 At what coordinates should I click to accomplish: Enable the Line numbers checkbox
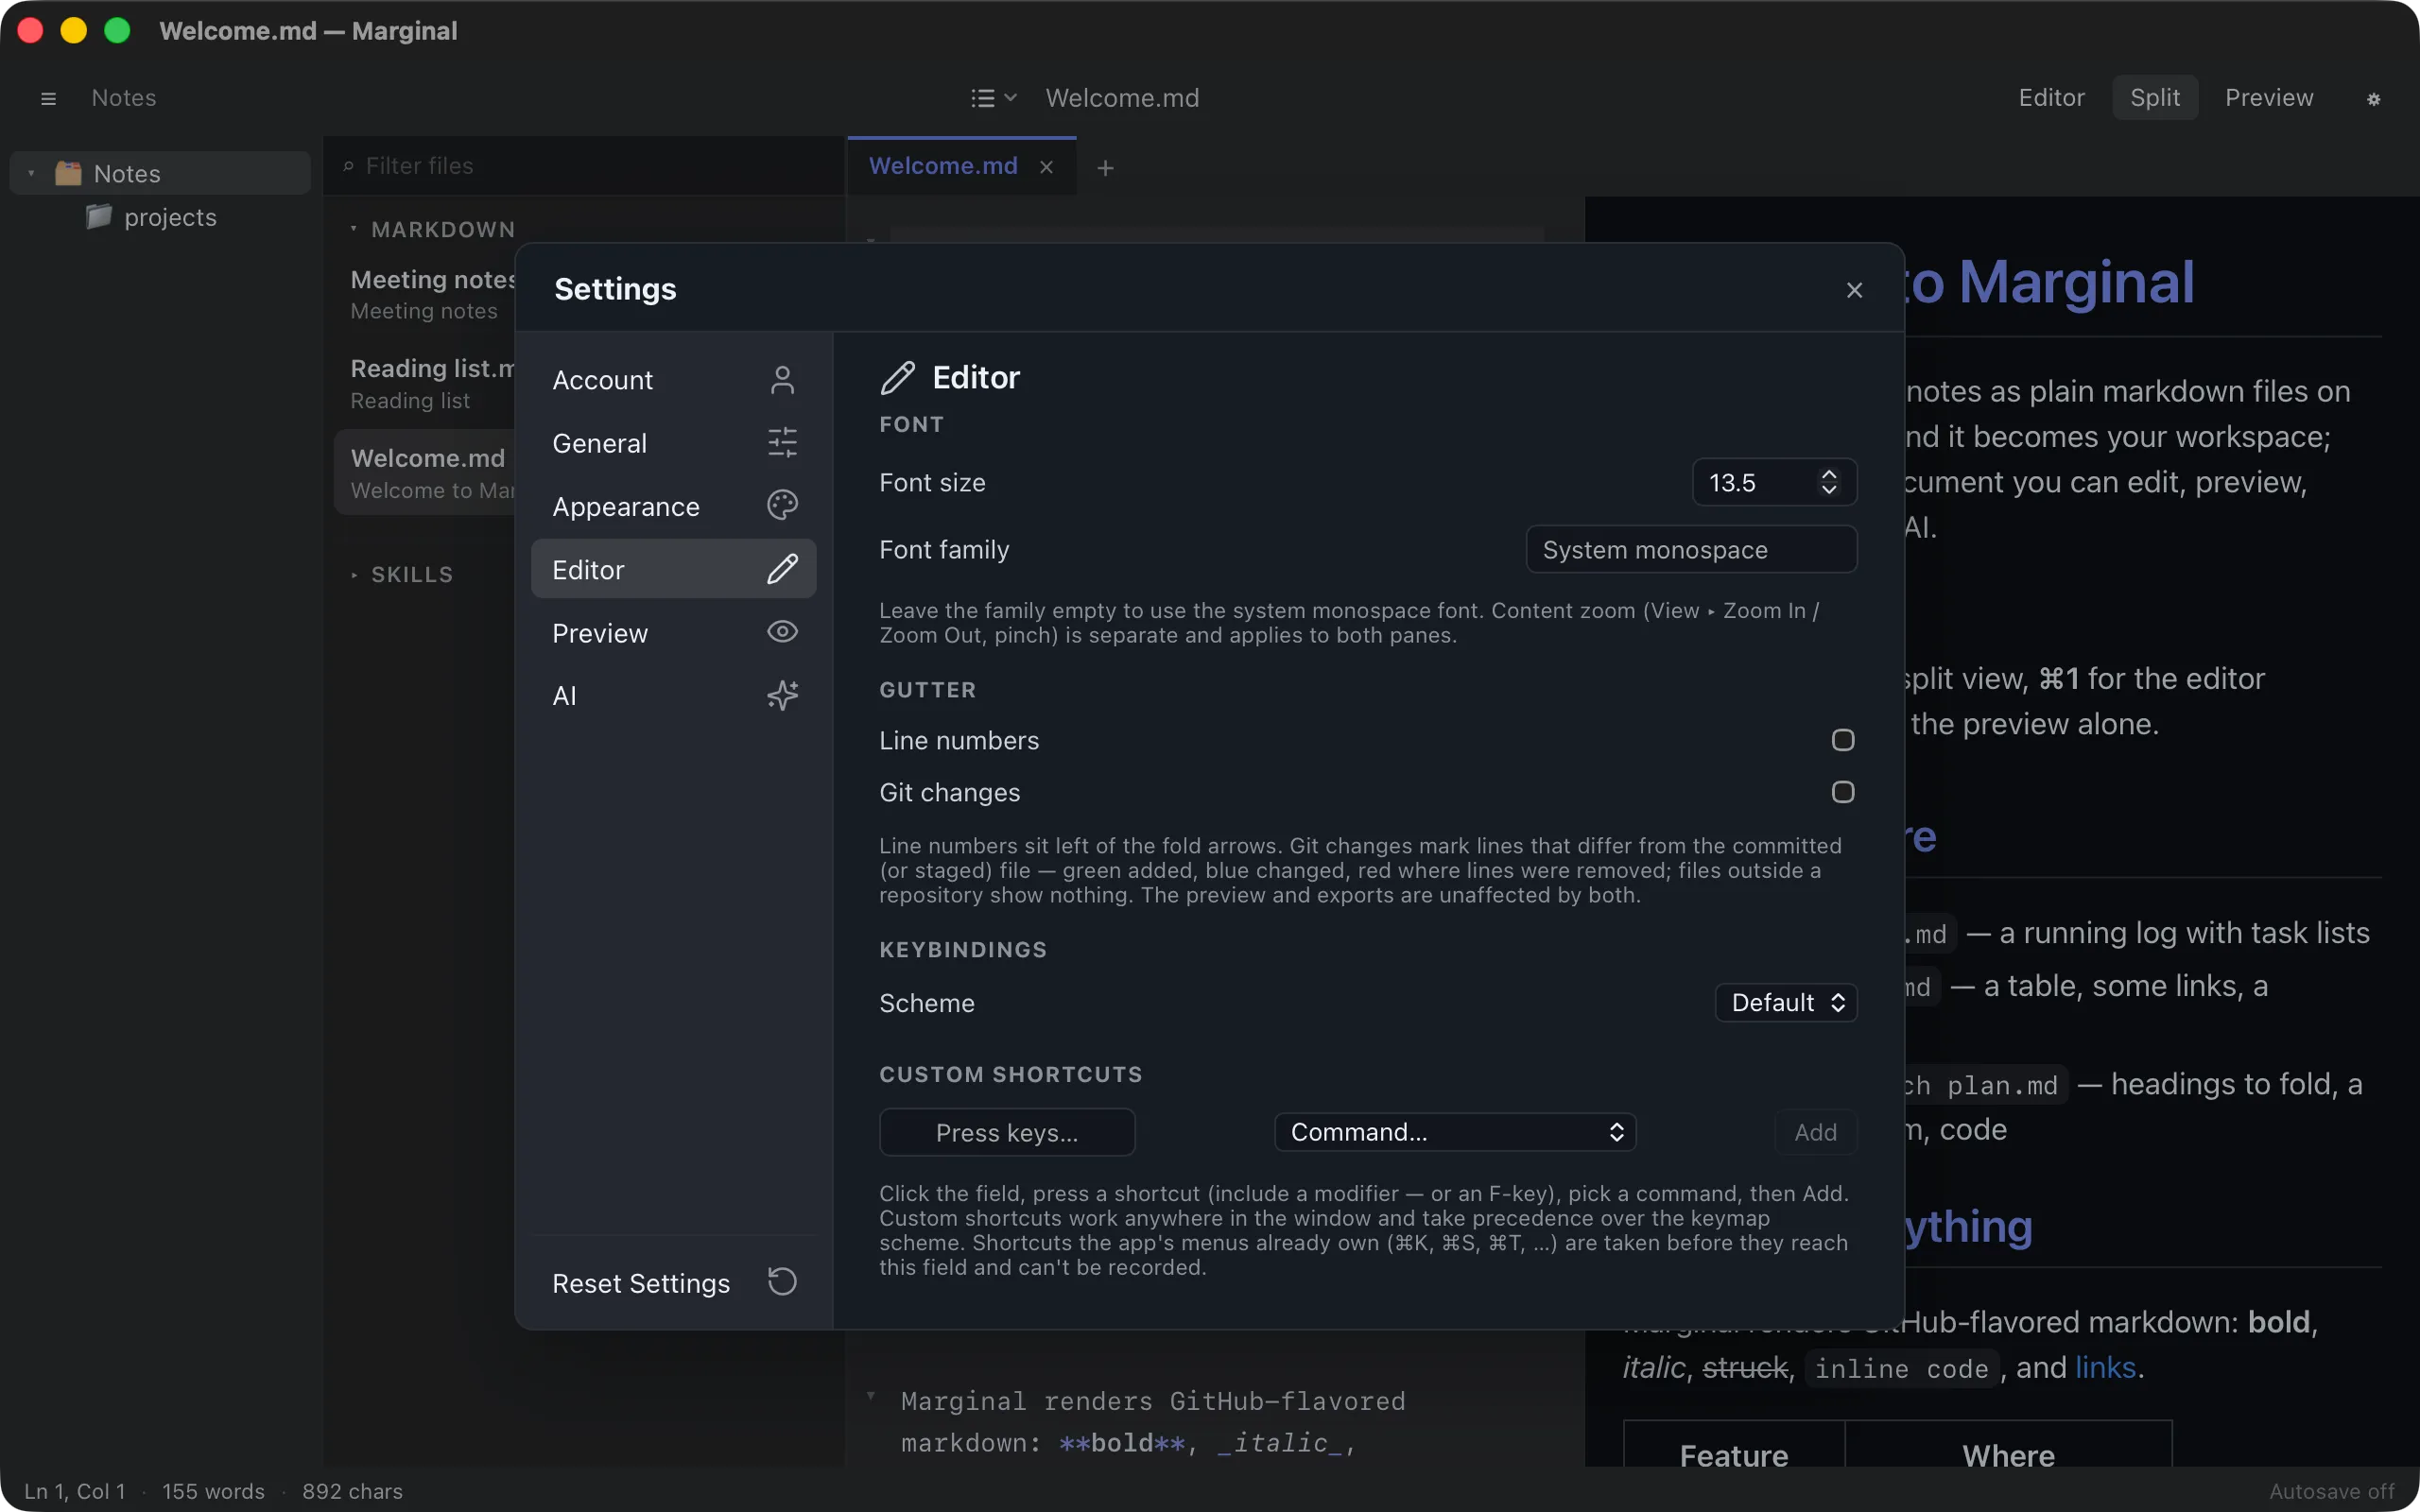click(1843, 740)
